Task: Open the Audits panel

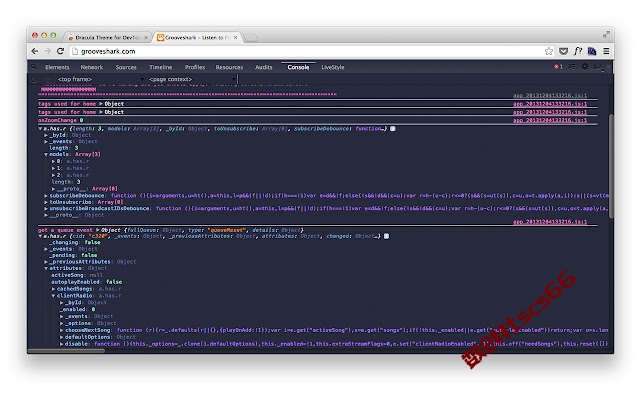Action: 264,67
